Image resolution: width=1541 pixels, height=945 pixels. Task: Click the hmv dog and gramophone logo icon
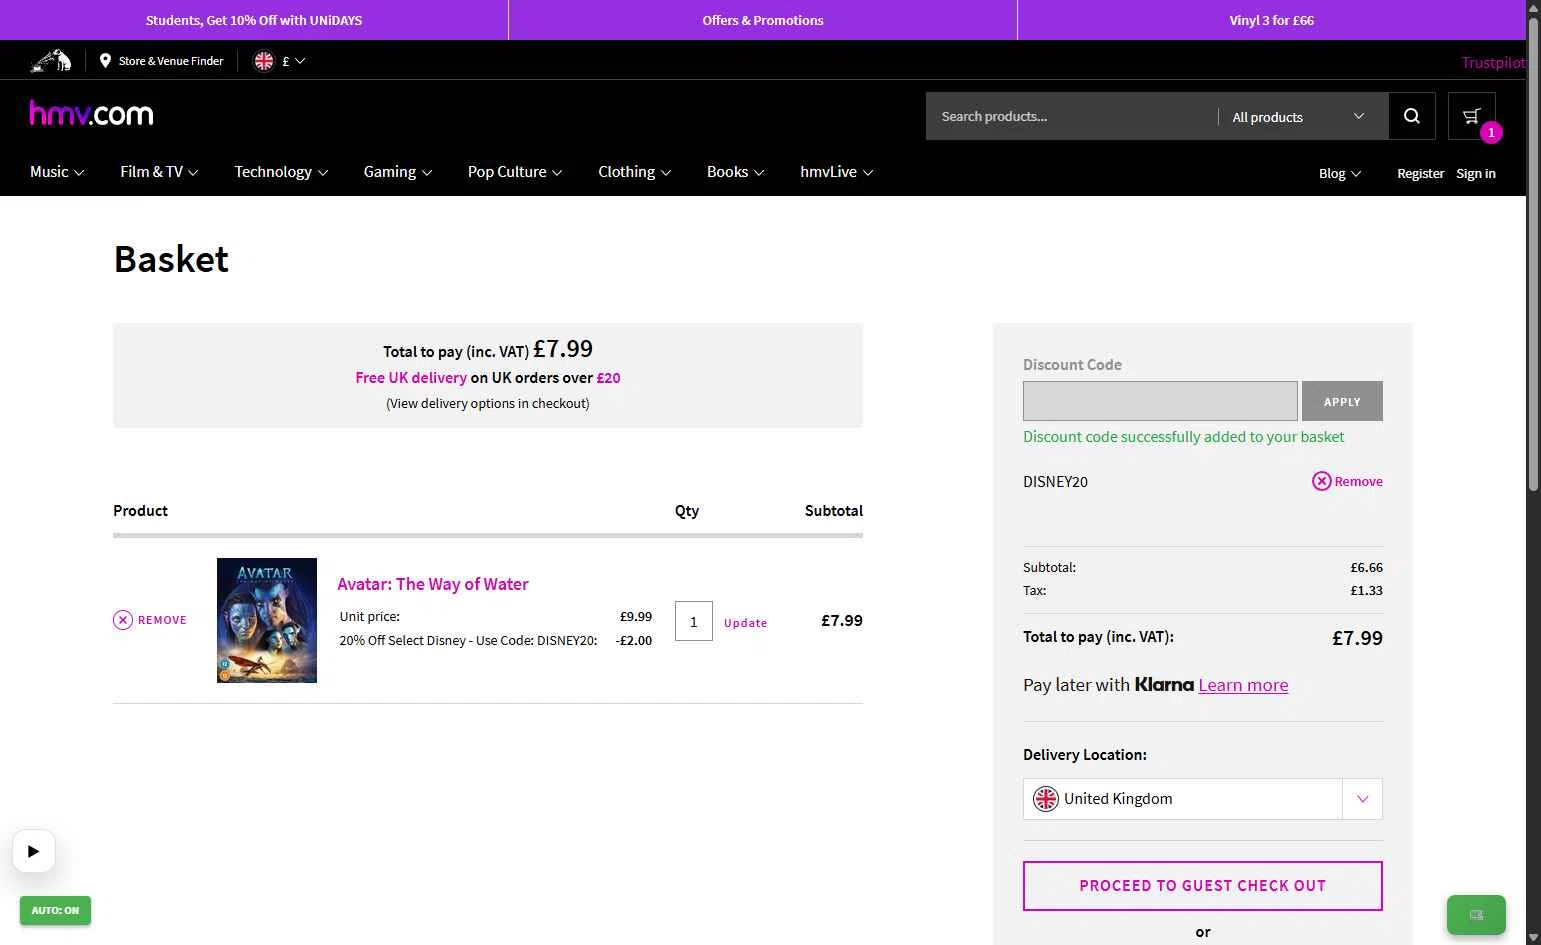(51, 61)
